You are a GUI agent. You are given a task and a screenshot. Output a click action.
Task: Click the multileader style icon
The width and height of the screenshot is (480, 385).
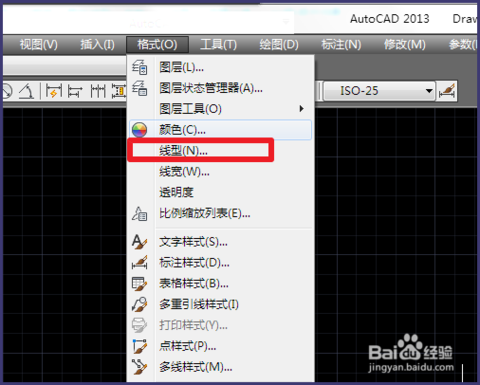[x=139, y=304]
